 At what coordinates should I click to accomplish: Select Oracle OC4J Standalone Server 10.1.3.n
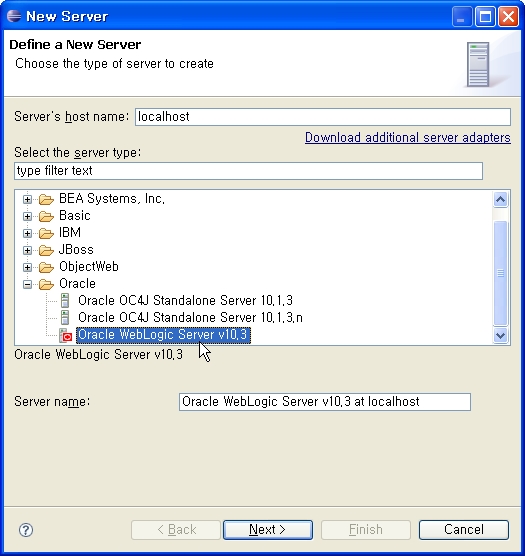pyautogui.click(x=190, y=318)
